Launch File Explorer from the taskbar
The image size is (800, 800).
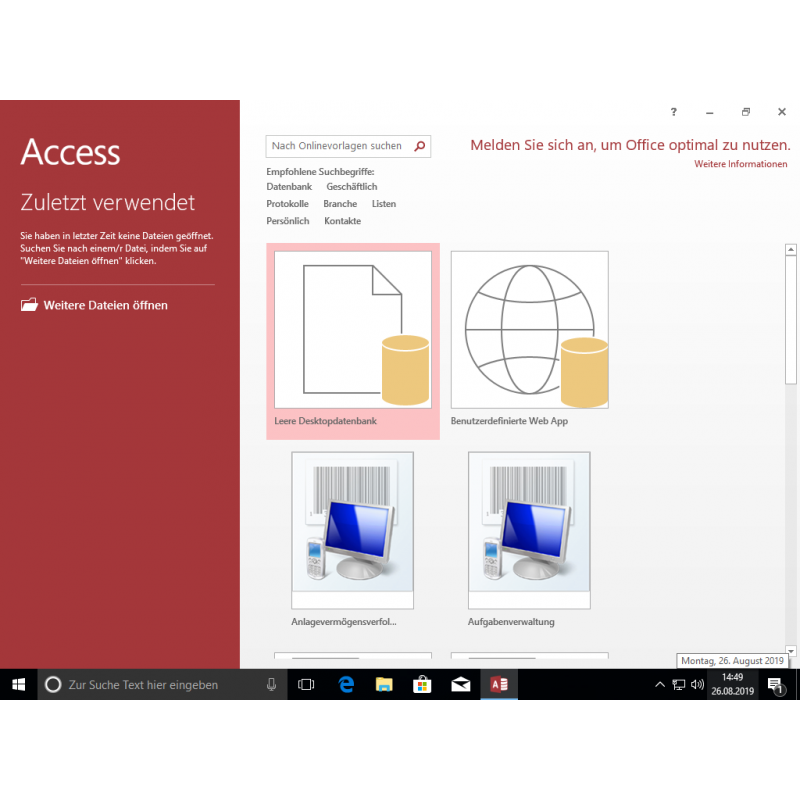(x=384, y=684)
